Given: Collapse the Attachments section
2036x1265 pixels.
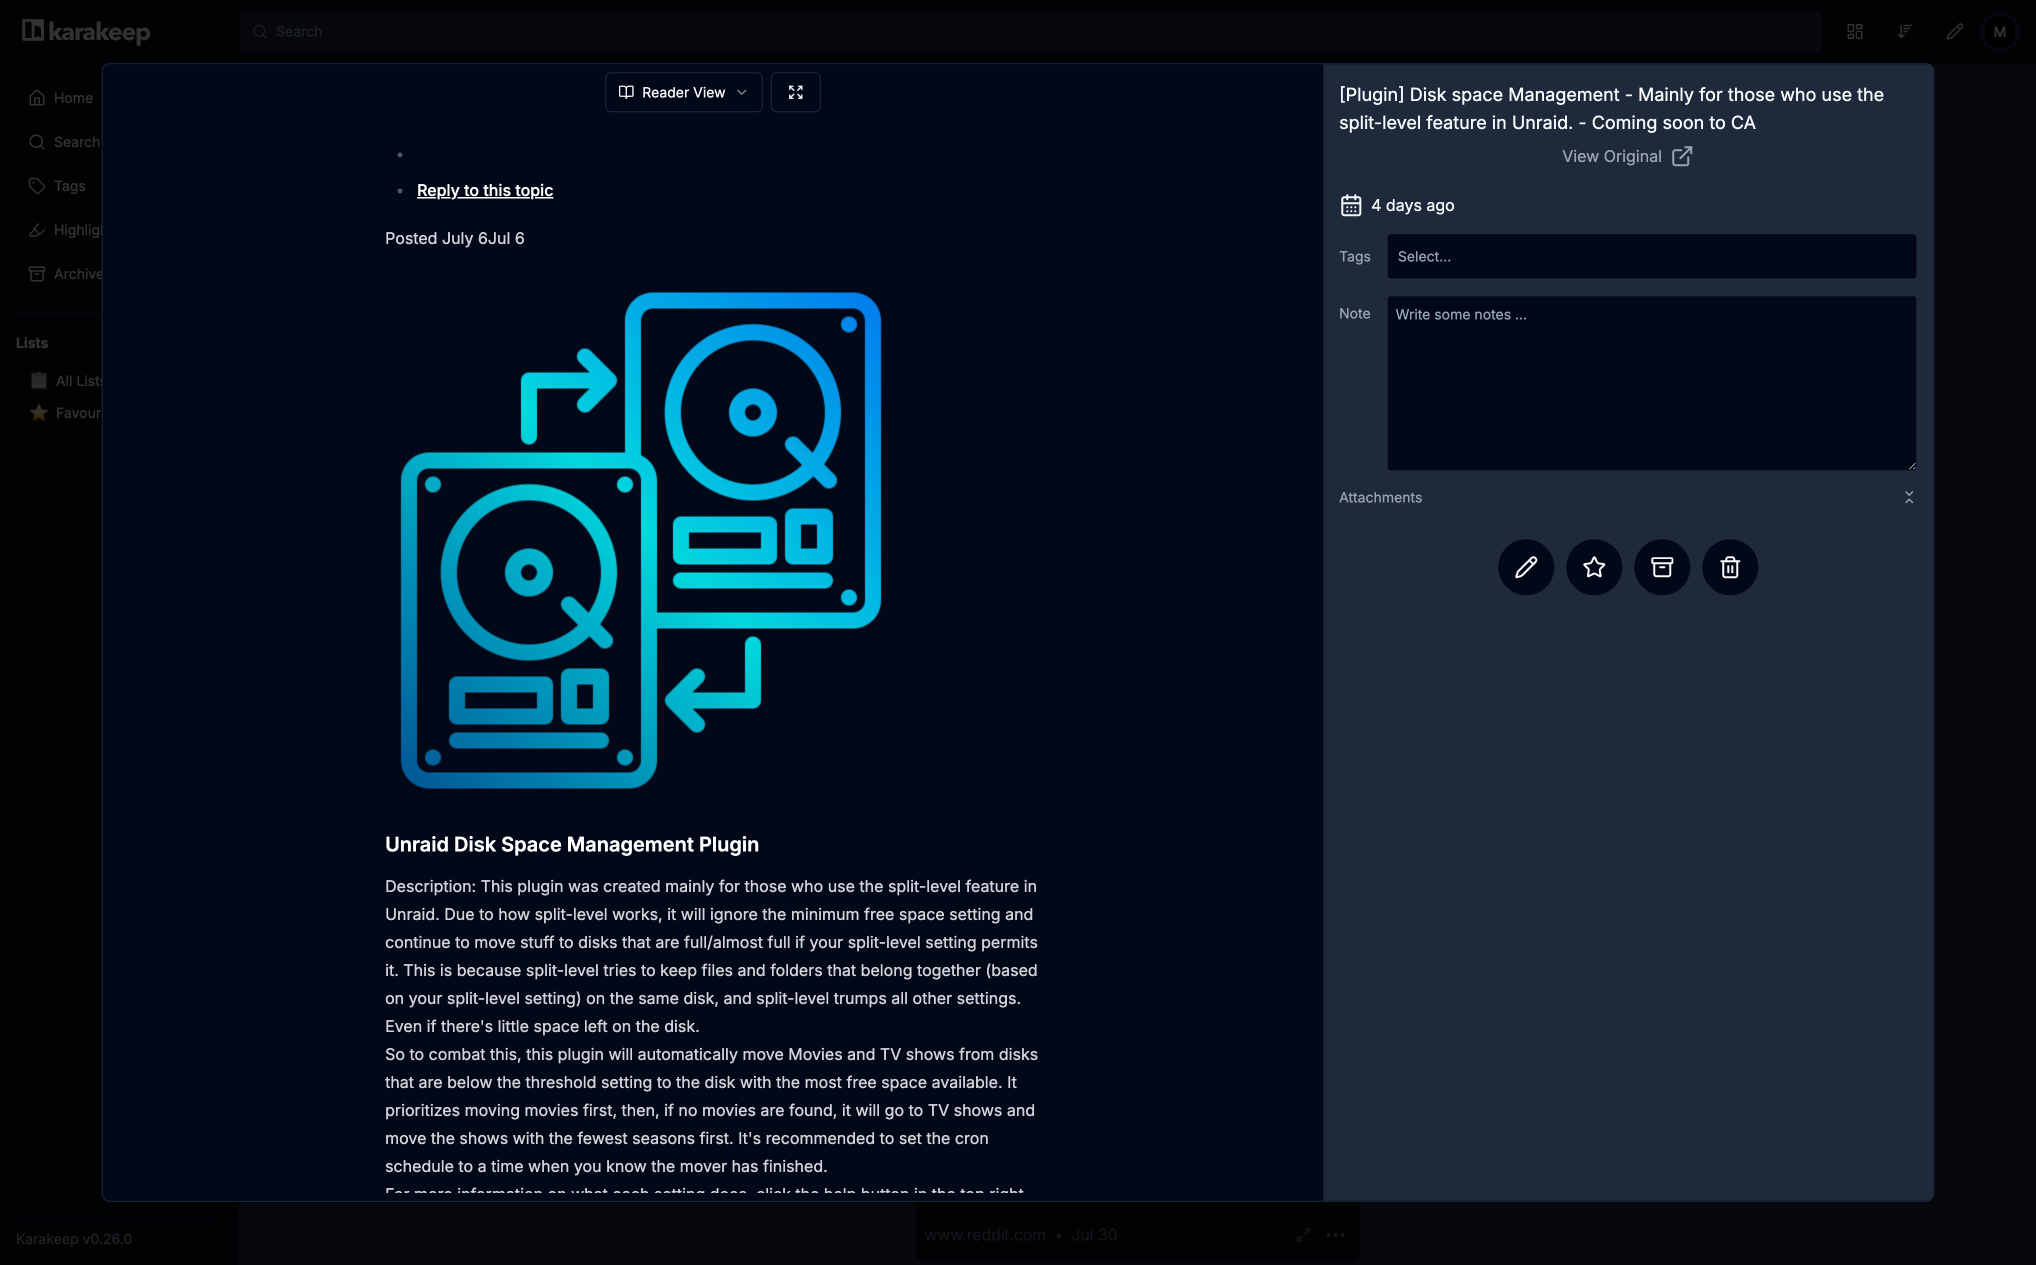Looking at the screenshot, I should (x=1909, y=497).
